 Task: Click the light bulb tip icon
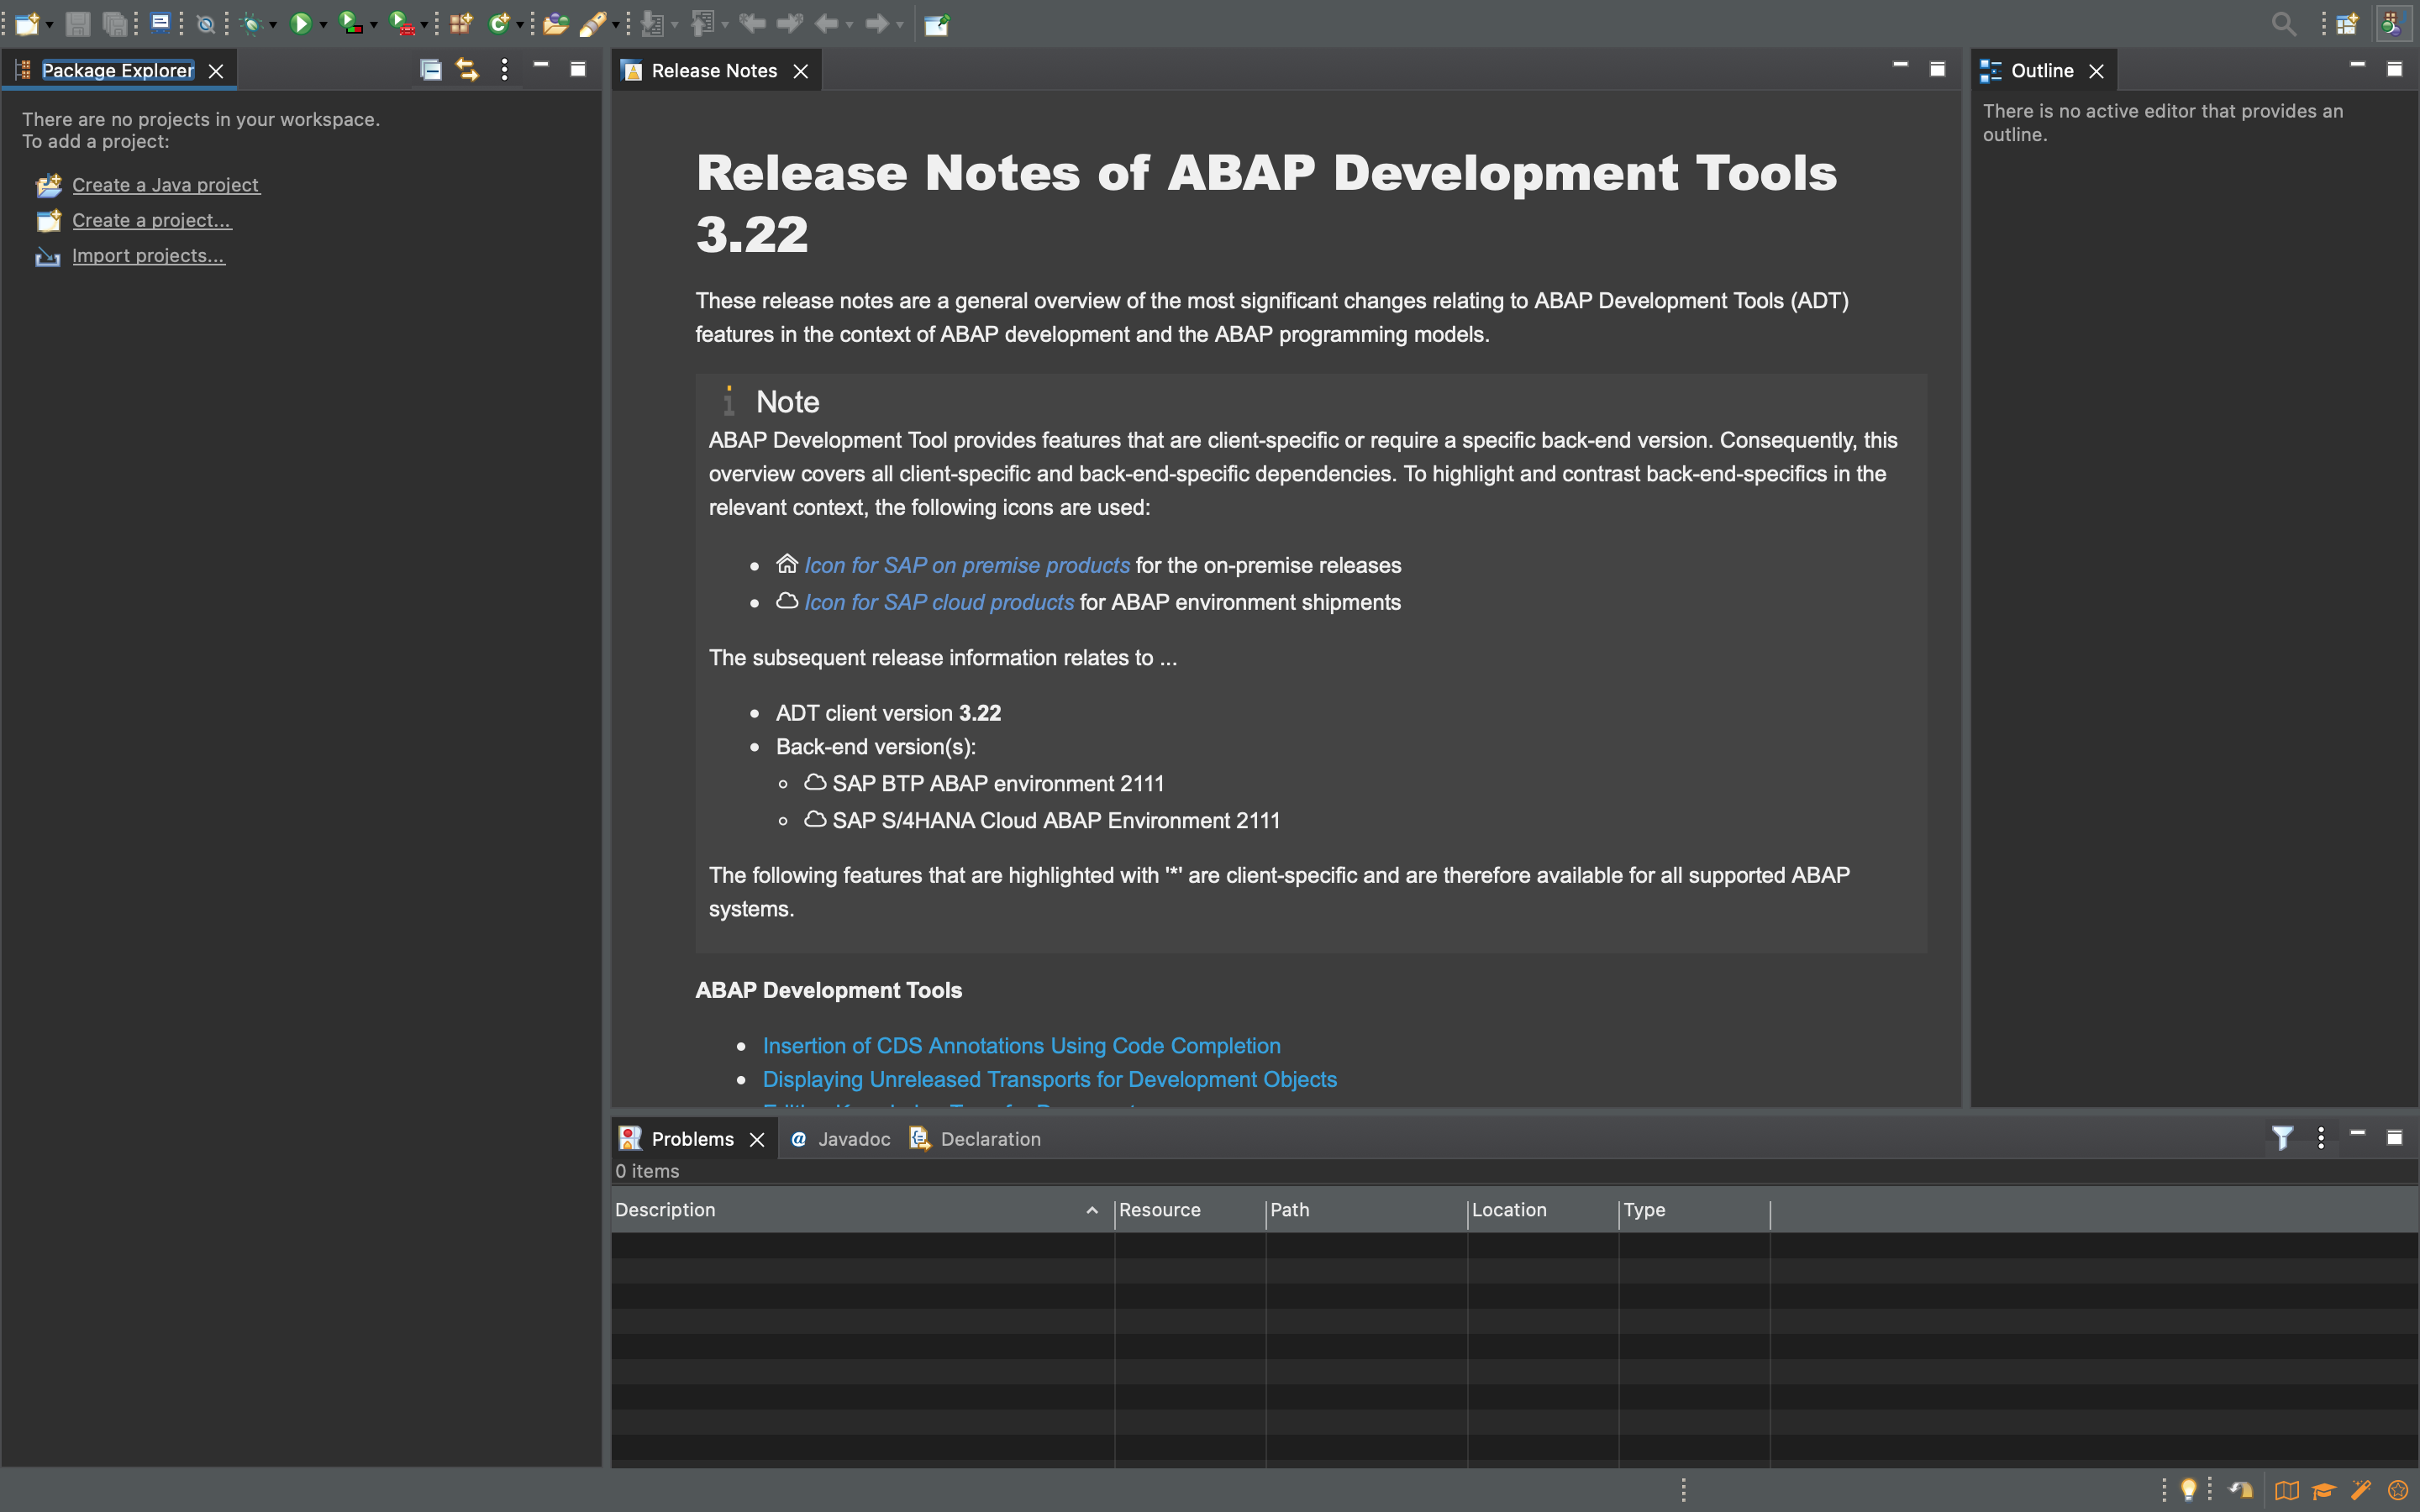(2188, 1490)
